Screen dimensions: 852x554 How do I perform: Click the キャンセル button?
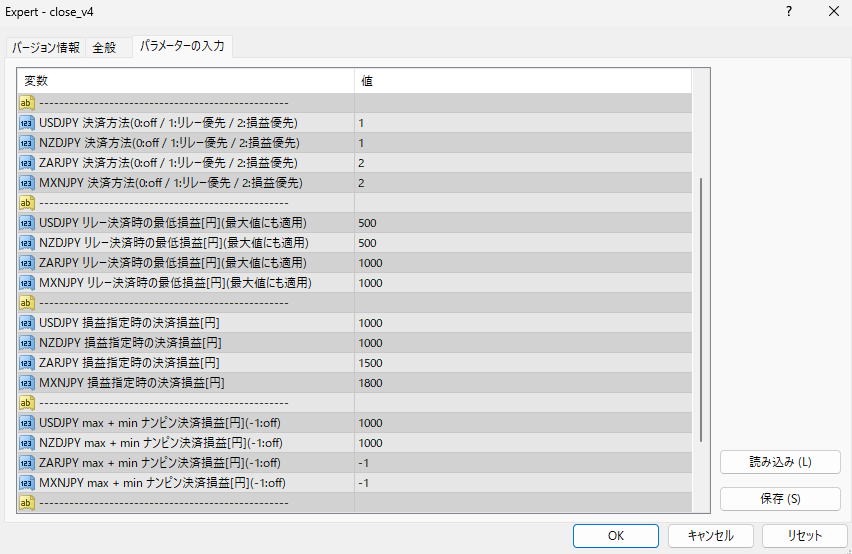coord(710,536)
